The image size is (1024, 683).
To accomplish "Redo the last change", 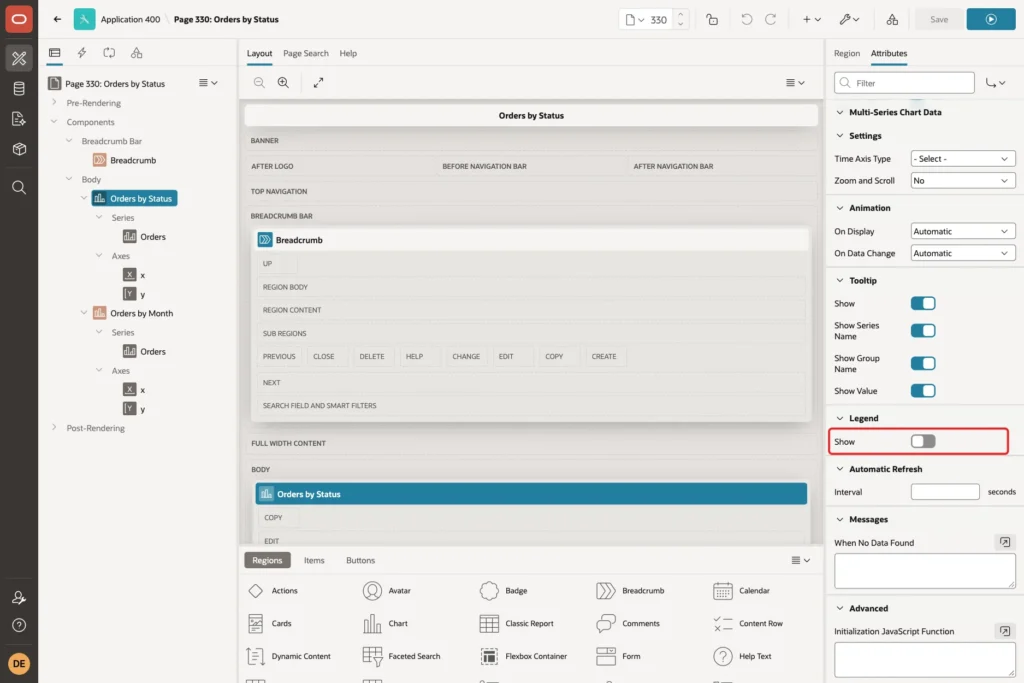I will pos(771,20).
